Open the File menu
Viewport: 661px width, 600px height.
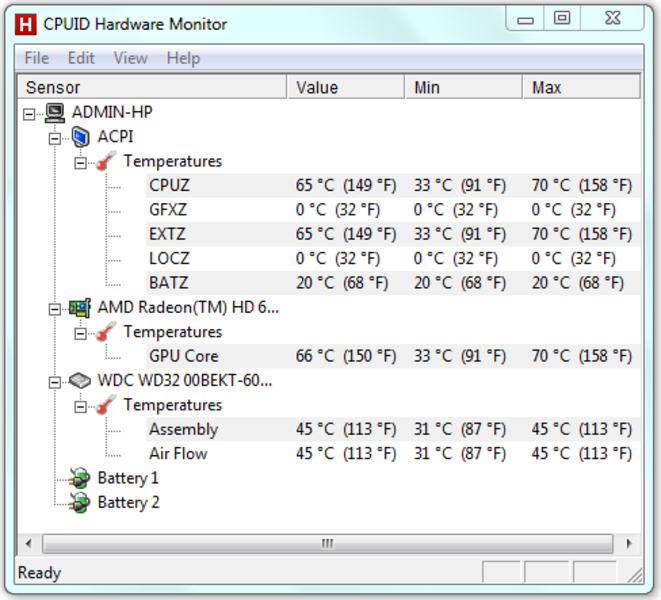click(x=37, y=58)
